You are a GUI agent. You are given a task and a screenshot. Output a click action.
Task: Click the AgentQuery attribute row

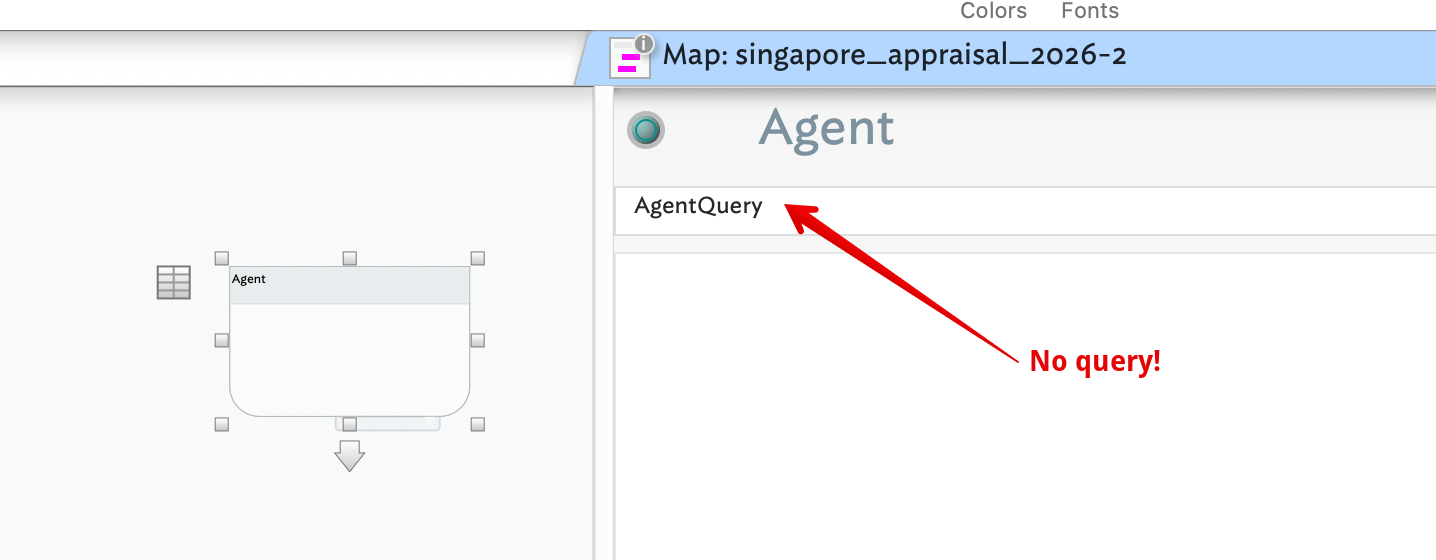(698, 207)
